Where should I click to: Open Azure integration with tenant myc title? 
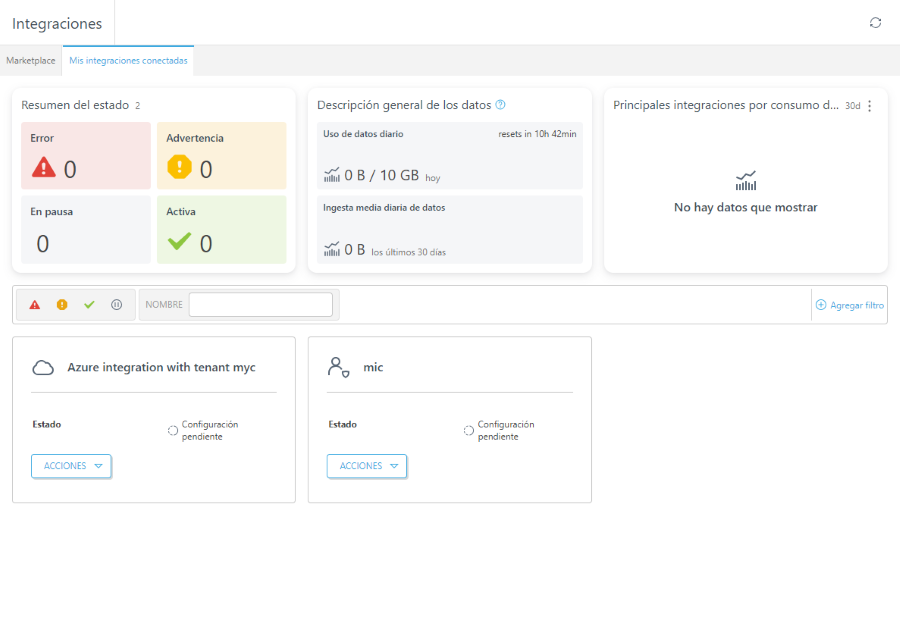coord(161,367)
